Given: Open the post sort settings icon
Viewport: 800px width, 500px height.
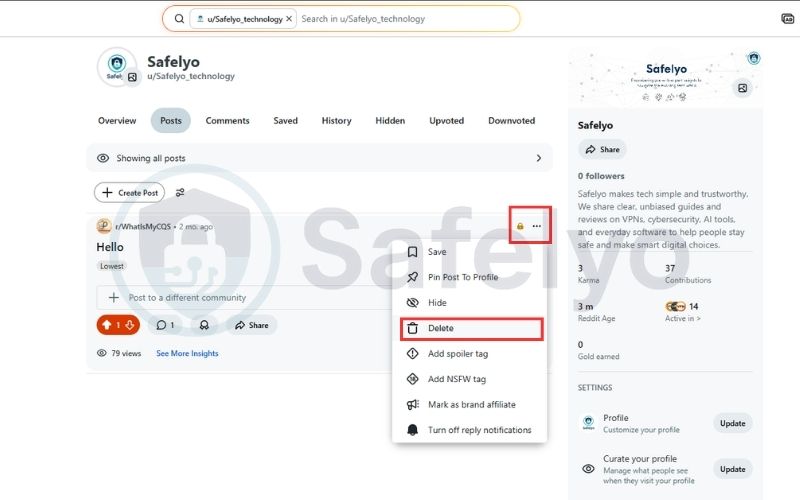Looking at the screenshot, I should [x=180, y=193].
